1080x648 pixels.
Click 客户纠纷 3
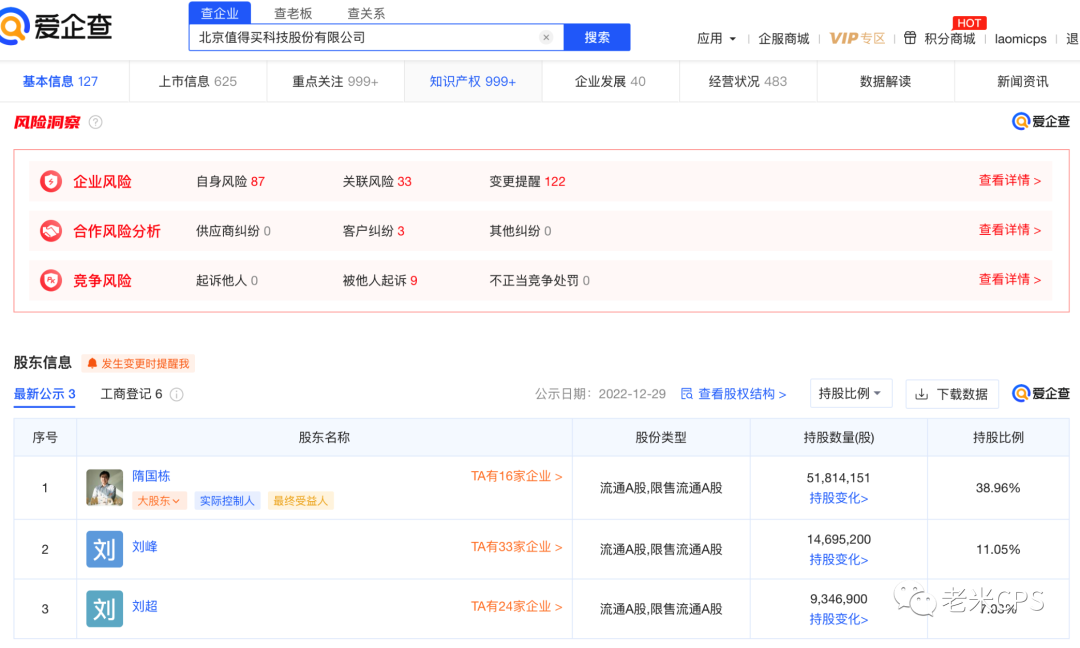click(373, 231)
